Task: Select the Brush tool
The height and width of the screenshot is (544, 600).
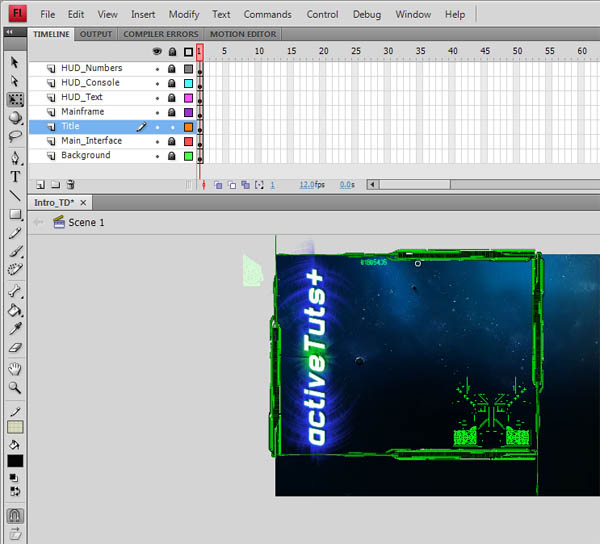Action: pyautogui.click(x=15, y=251)
